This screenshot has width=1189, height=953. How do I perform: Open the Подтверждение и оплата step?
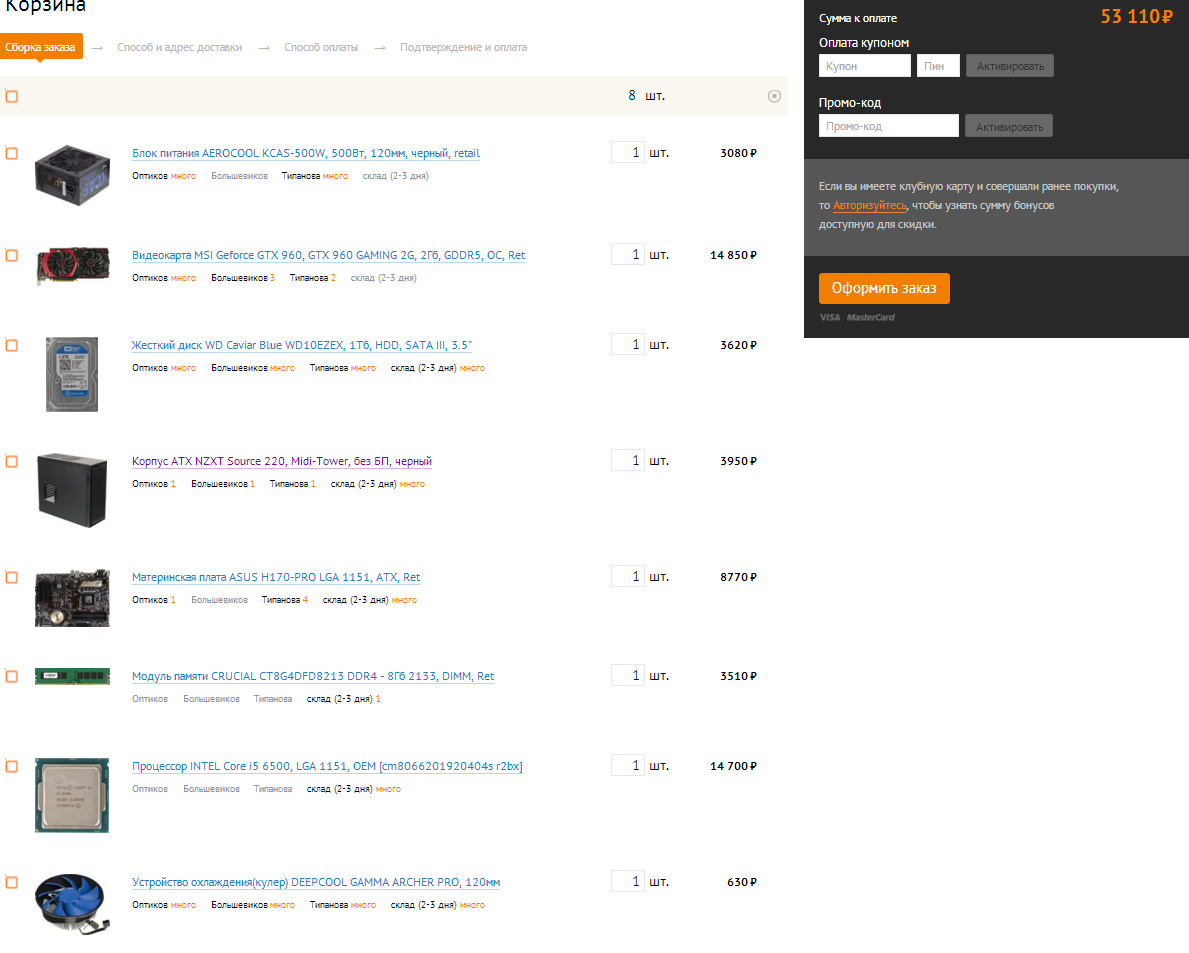click(463, 47)
